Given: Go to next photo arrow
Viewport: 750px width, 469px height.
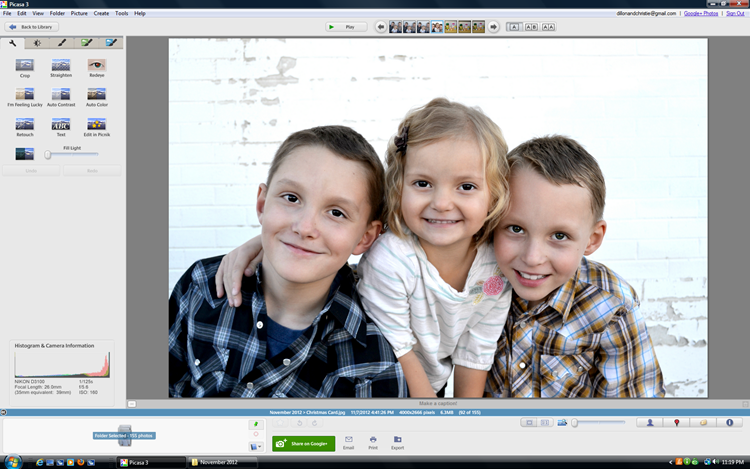Looking at the screenshot, I should point(493,27).
